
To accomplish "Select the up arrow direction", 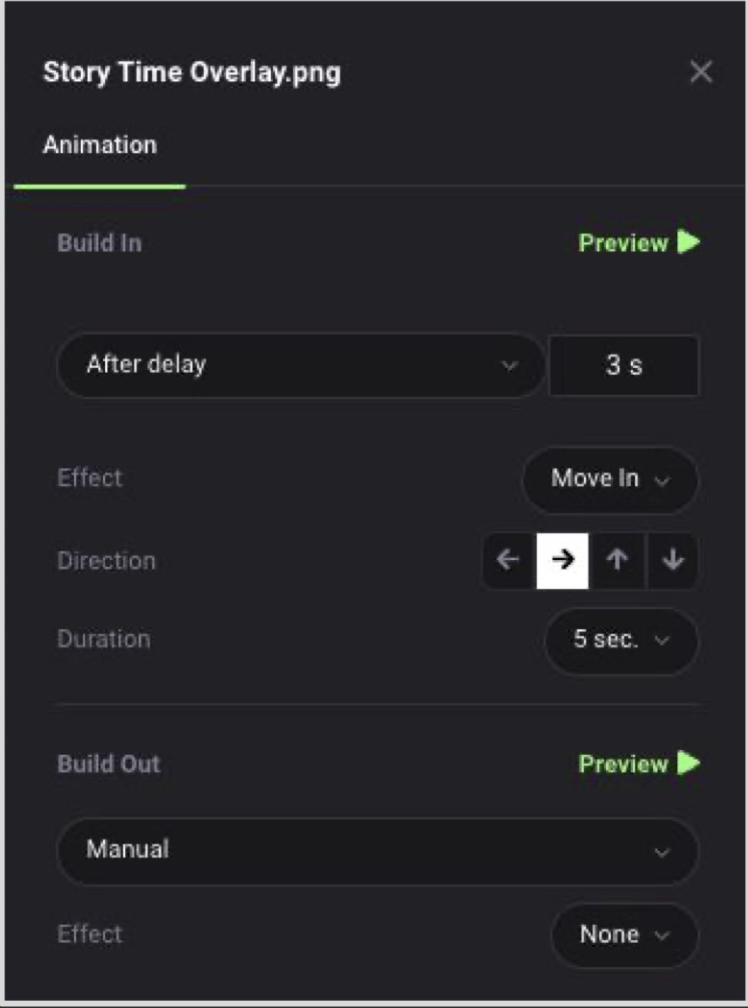I will (617, 561).
